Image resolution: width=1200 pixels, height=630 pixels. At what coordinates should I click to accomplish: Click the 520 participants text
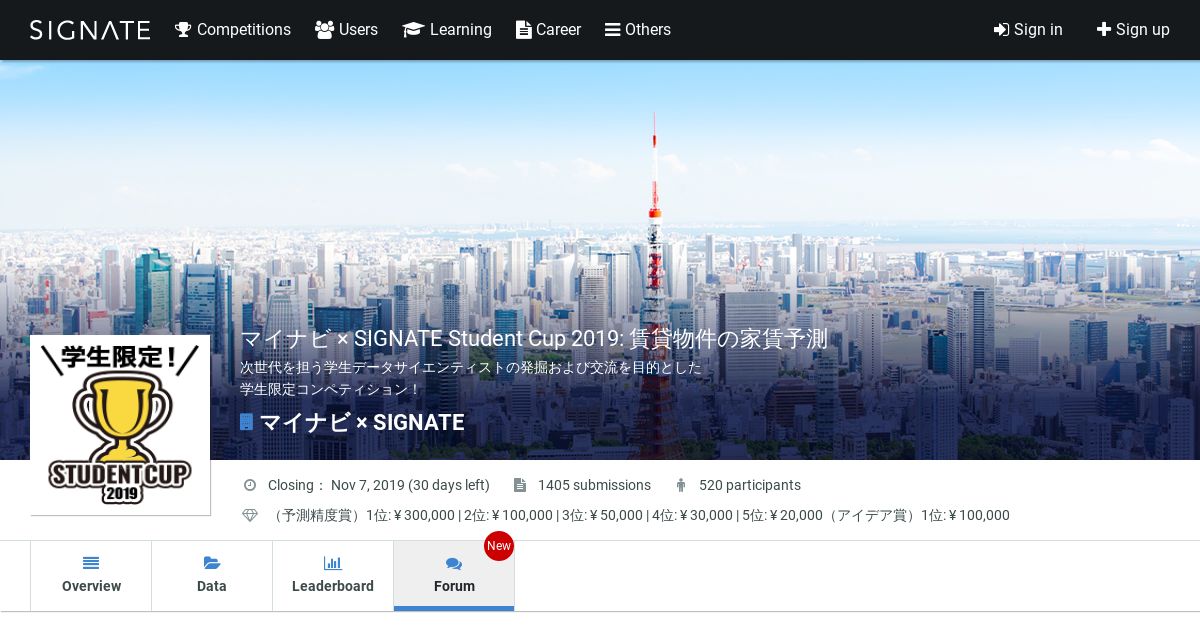750,485
